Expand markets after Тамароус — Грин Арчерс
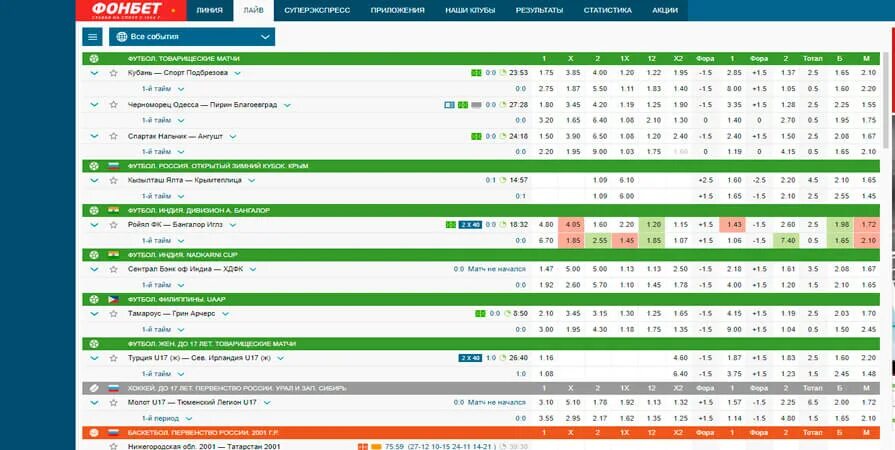Screen dimensions: 895x450 click(225, 314)
